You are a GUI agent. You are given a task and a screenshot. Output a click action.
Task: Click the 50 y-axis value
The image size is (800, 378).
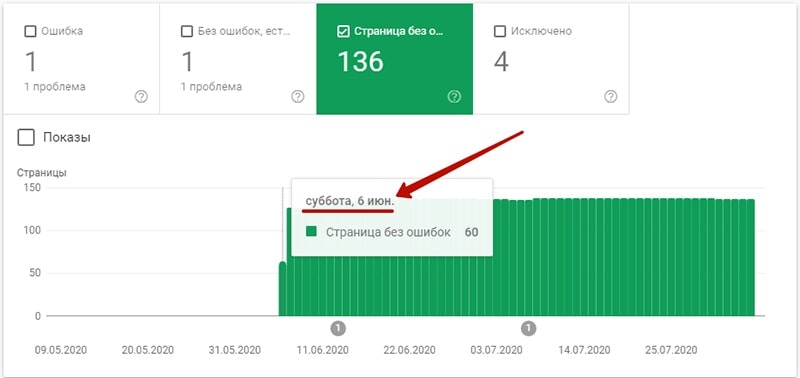point(35,273)
